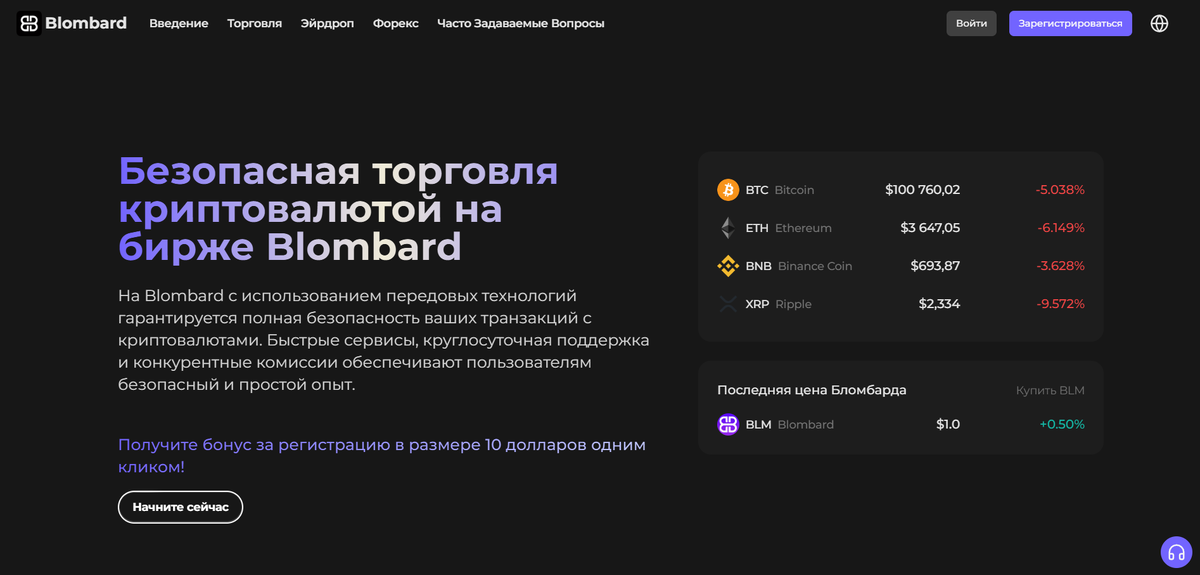The image size is (1200, 575).
Task: Select the -3.628% change value
Action: (x=1060, y=266)
